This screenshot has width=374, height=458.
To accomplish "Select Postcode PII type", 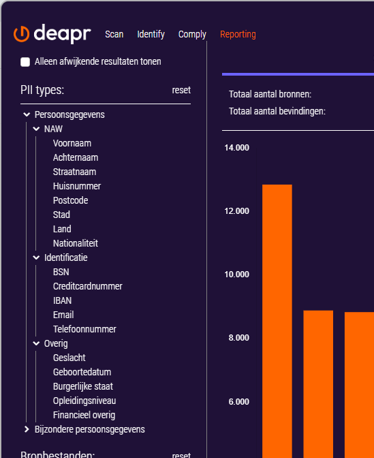I will coord(70,200).
